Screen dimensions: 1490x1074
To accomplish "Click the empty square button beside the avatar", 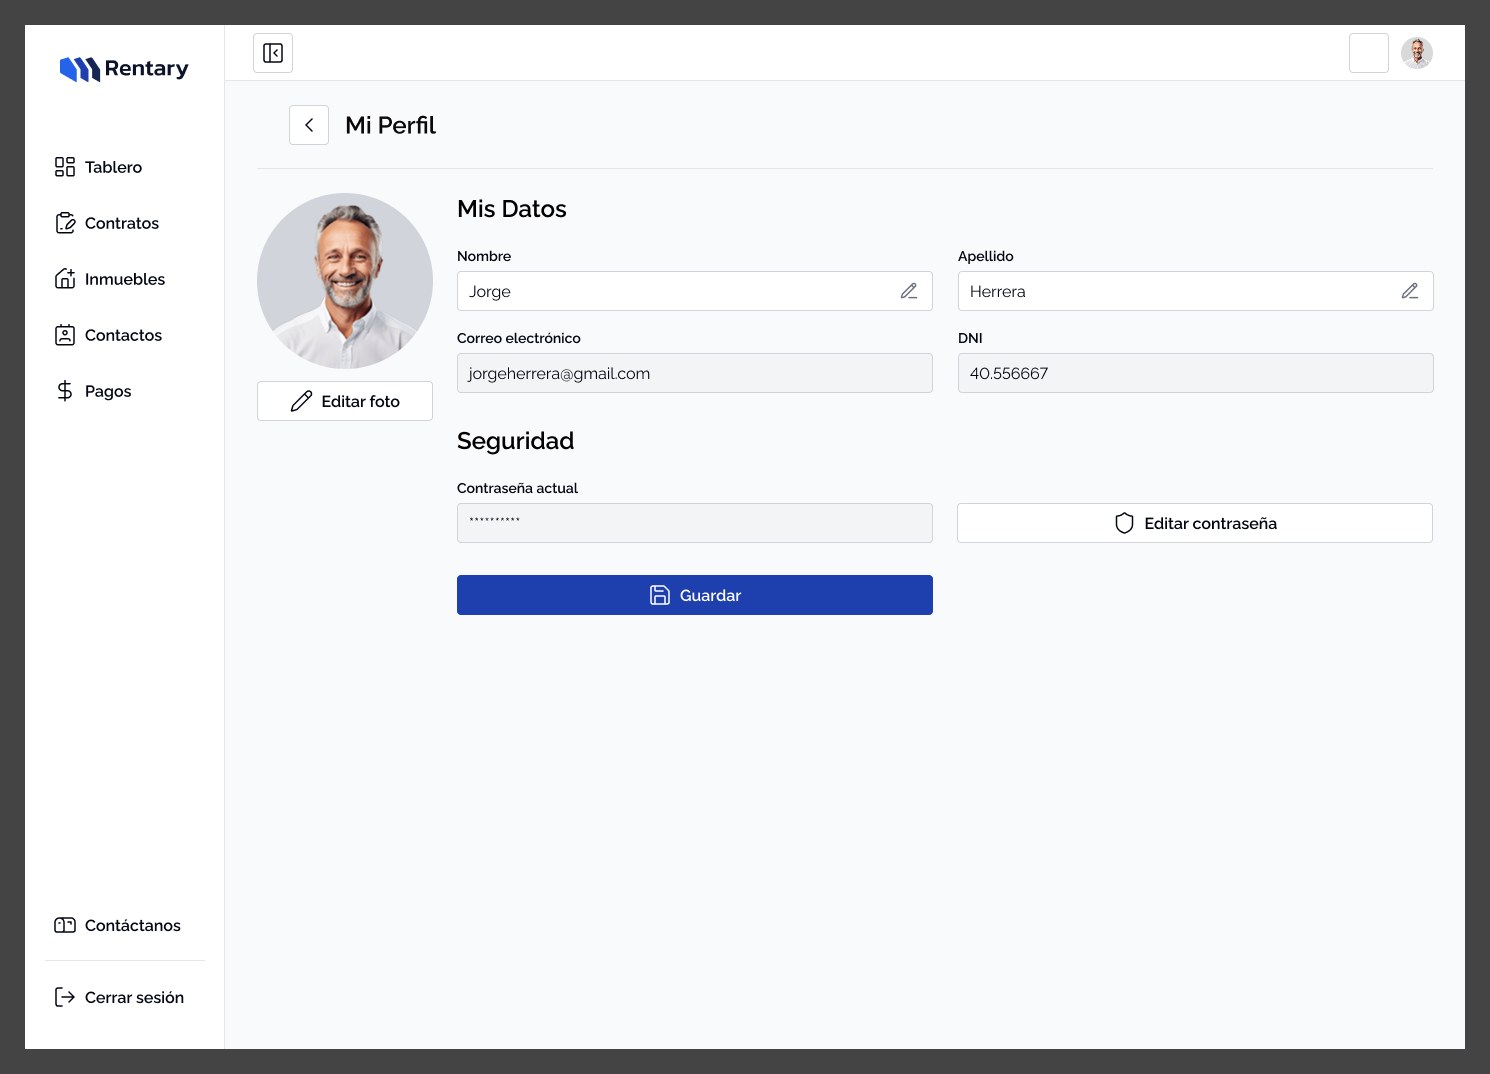I will 1369,53.
